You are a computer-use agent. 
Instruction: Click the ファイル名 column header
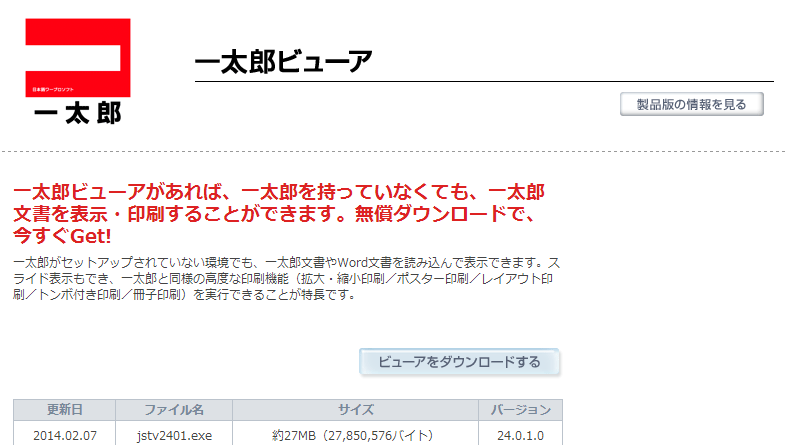point(174,410)
